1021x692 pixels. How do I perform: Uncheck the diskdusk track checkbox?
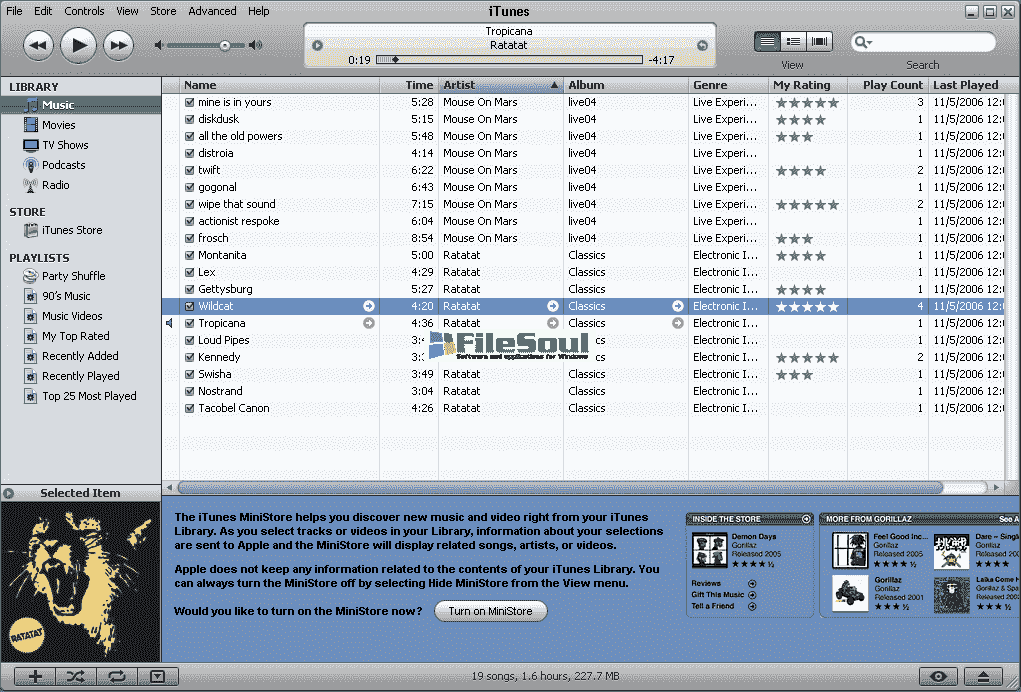190,119
